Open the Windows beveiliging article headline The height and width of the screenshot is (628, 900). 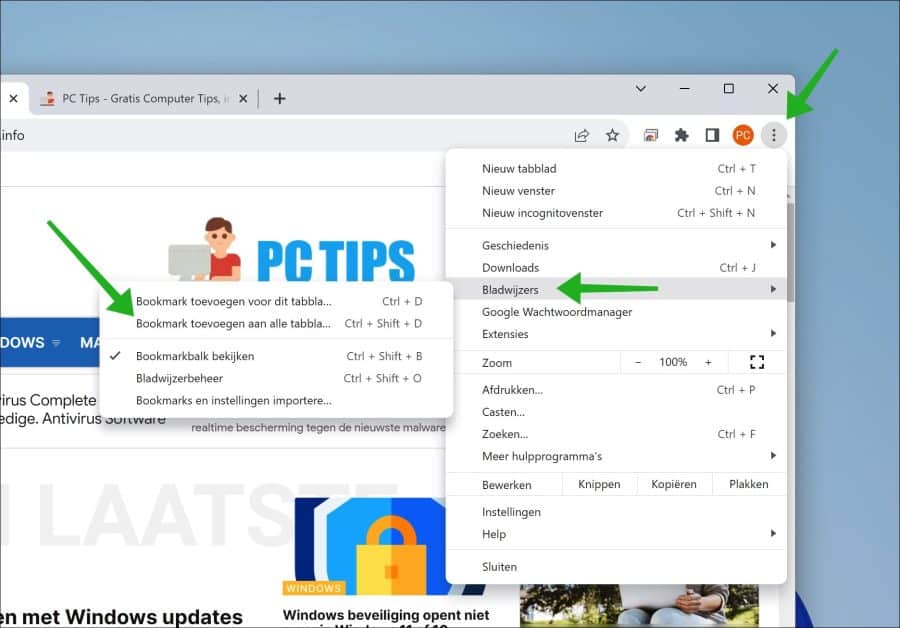(x=386, y=616)
